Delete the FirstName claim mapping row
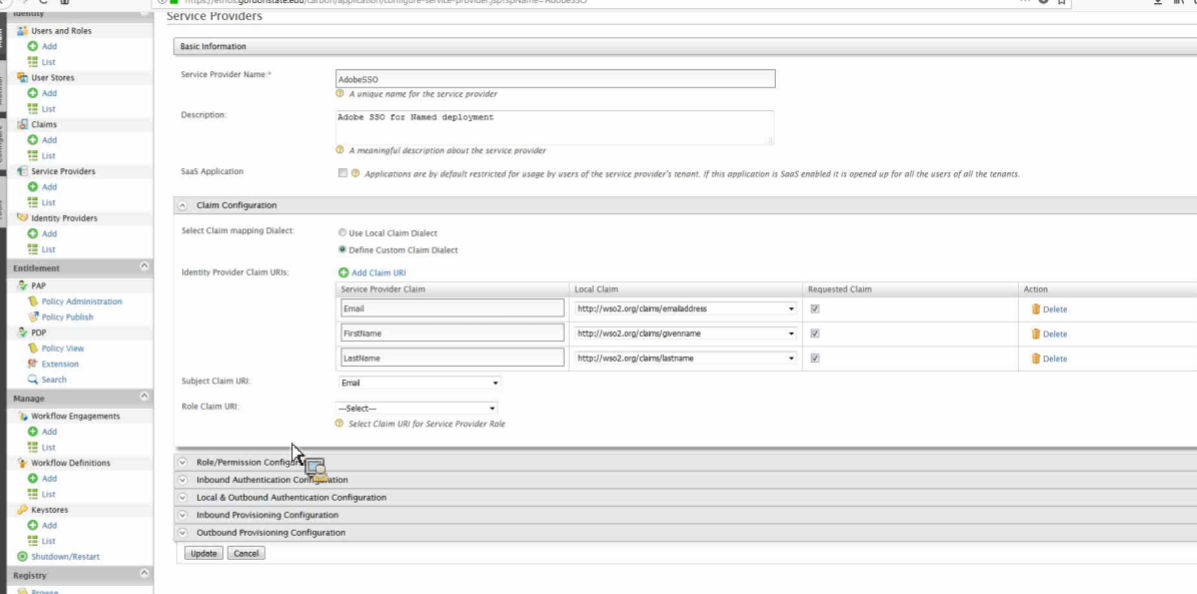The image size is (1197, 594). point(1050,334)
